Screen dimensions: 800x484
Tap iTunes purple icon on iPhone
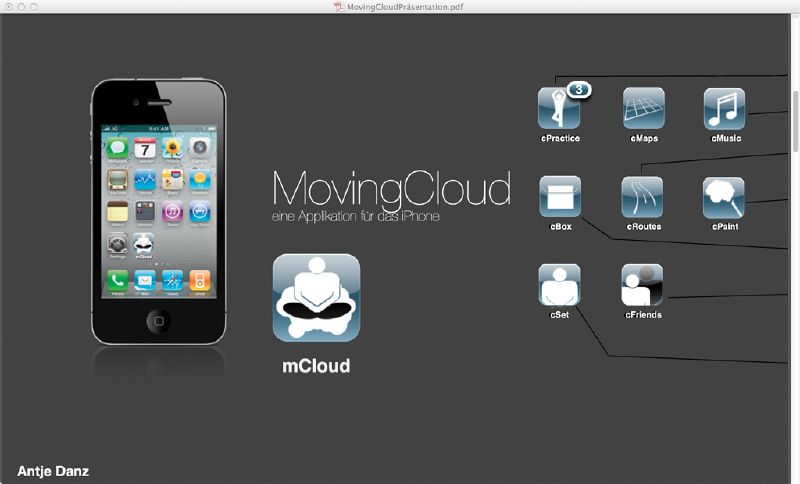172,211
